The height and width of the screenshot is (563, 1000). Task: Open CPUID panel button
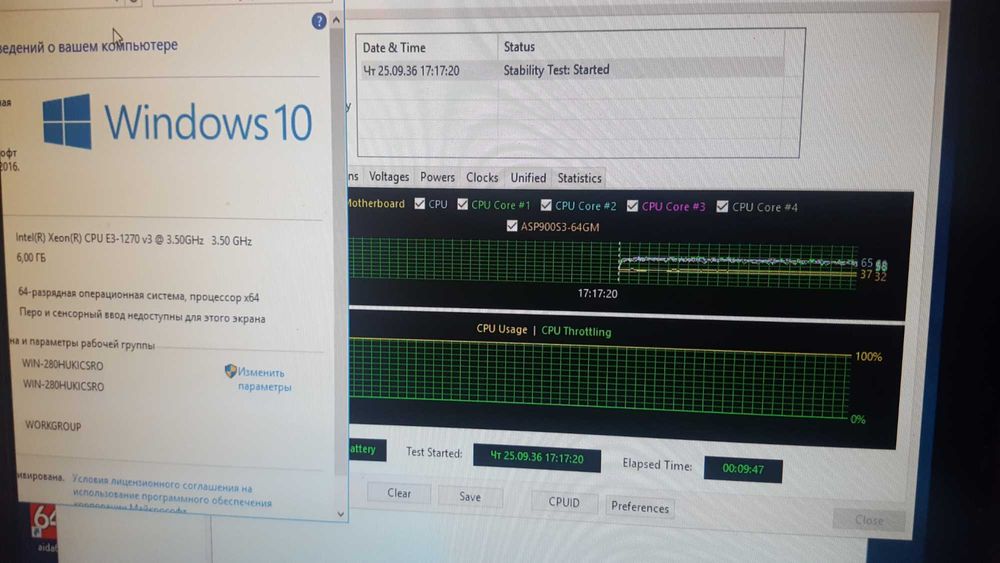(x=564, y=502)
